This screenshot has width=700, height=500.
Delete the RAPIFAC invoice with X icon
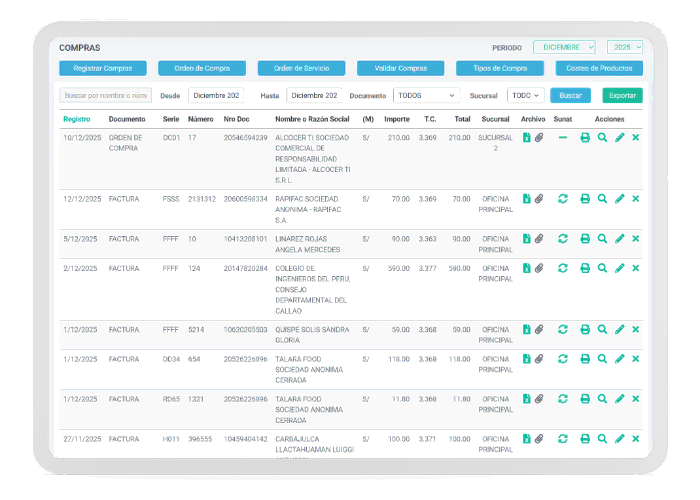click(635, 199)
